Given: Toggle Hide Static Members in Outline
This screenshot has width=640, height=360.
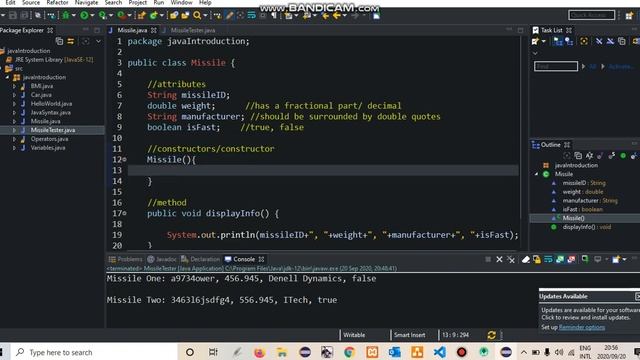Looking at the screenshot, I should [x=611, y=156].
